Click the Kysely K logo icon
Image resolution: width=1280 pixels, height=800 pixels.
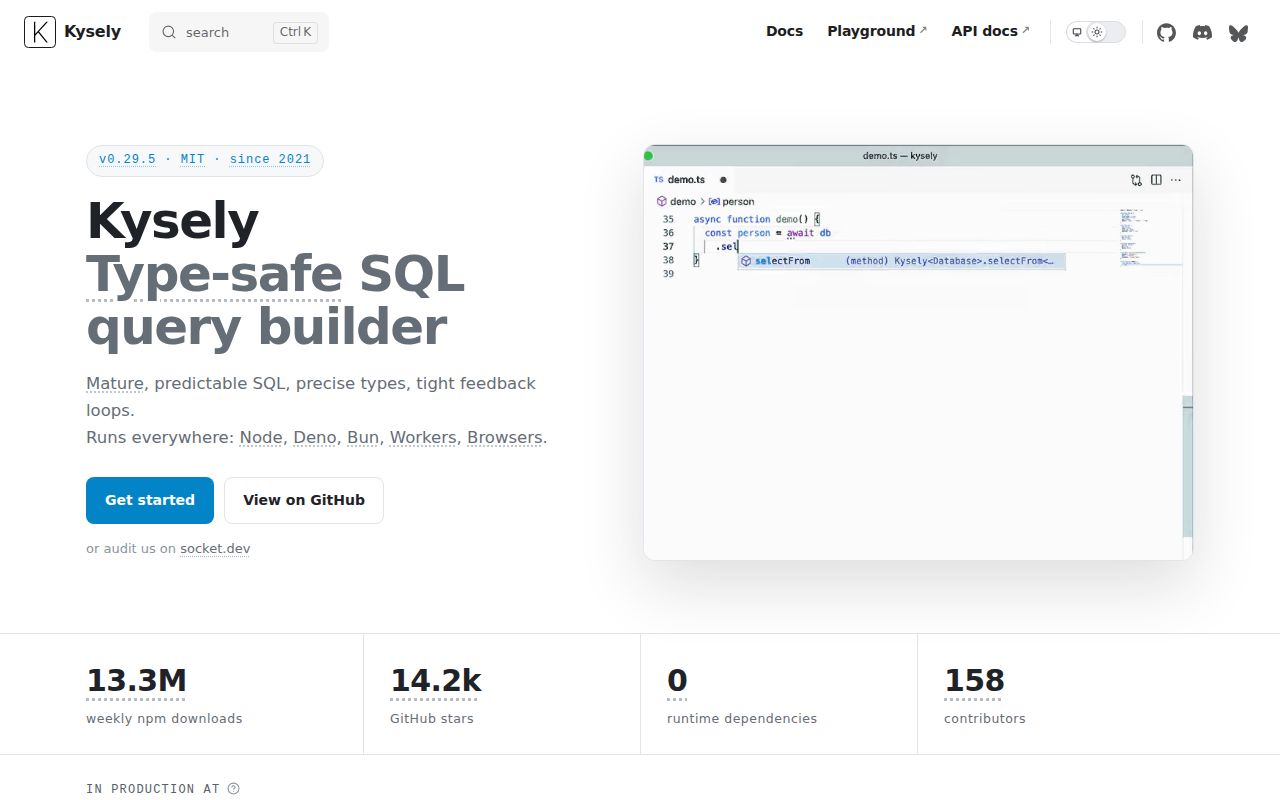(40, 32)
